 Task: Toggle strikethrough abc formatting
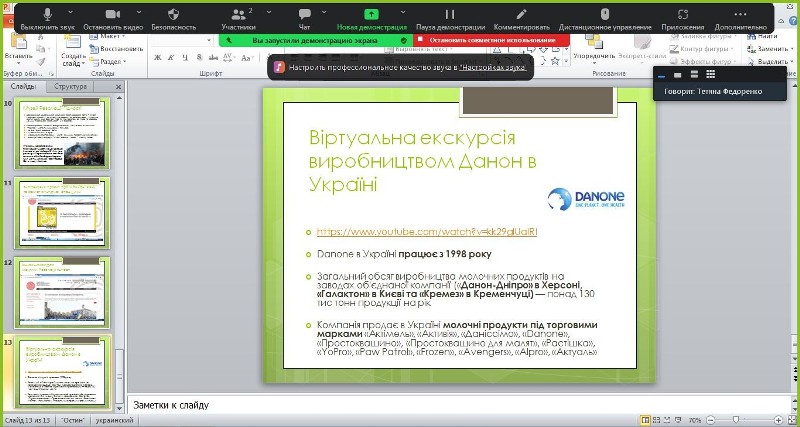coord(213,58)
